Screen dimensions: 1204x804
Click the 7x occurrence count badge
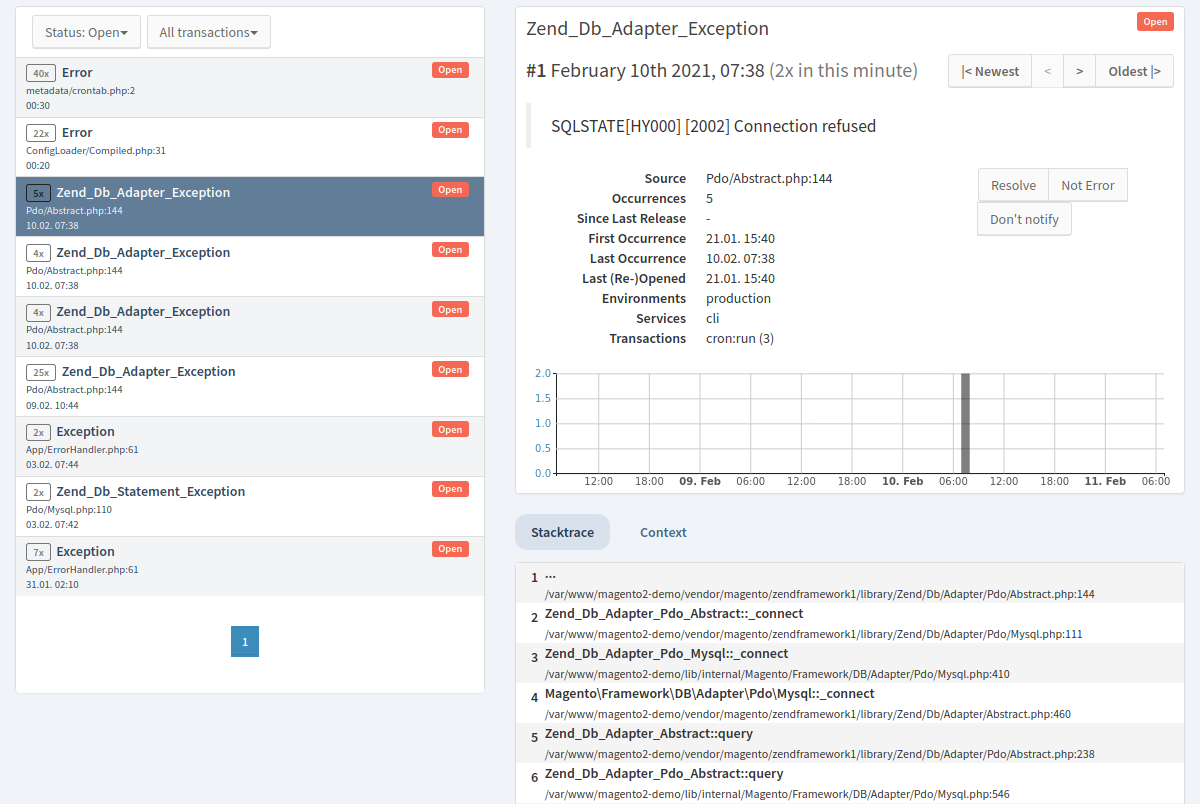pyautogui.click(x=38, y=552)
